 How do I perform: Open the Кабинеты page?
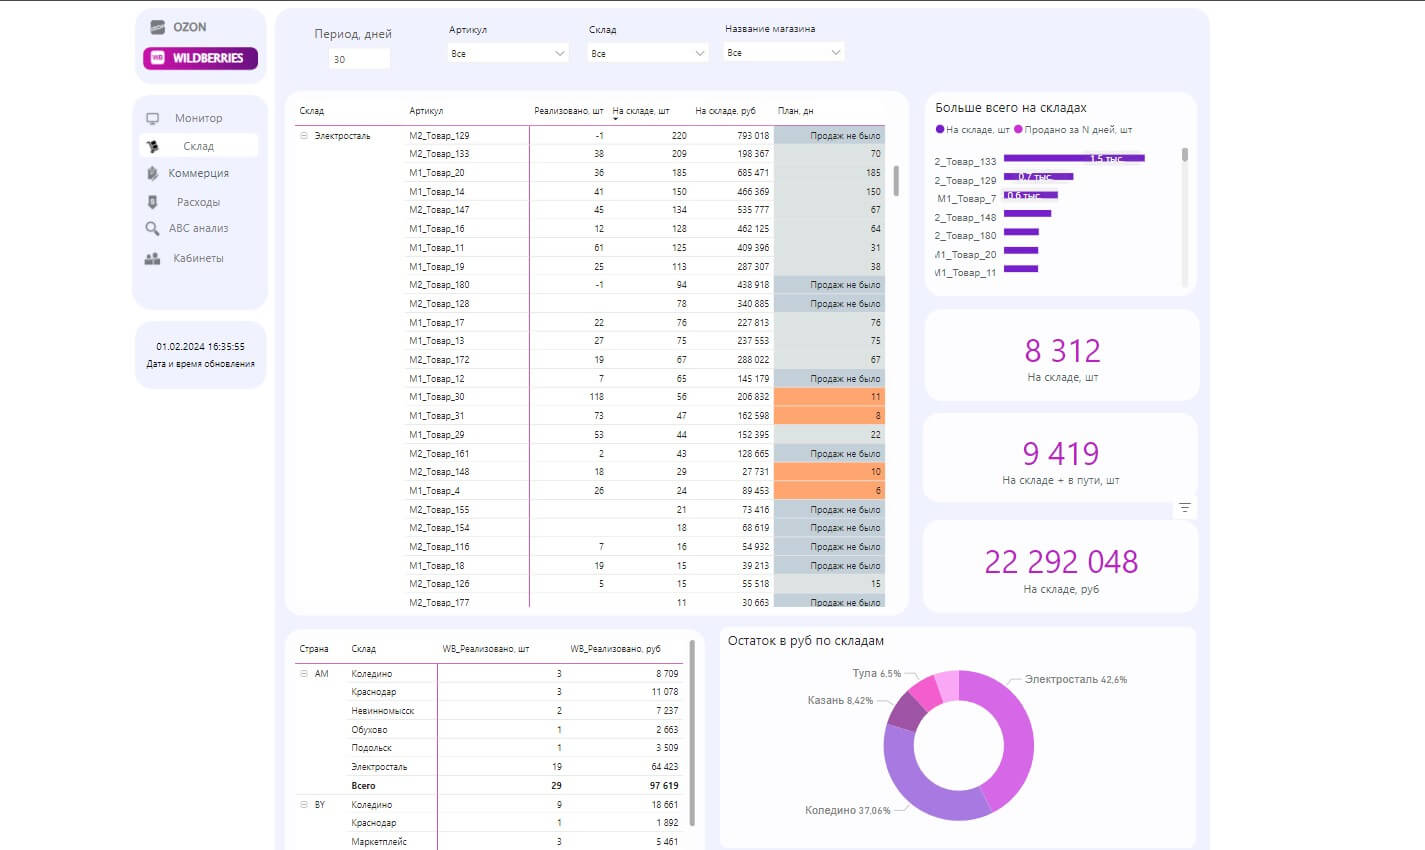pyautogui.click(x=198, y=258)
